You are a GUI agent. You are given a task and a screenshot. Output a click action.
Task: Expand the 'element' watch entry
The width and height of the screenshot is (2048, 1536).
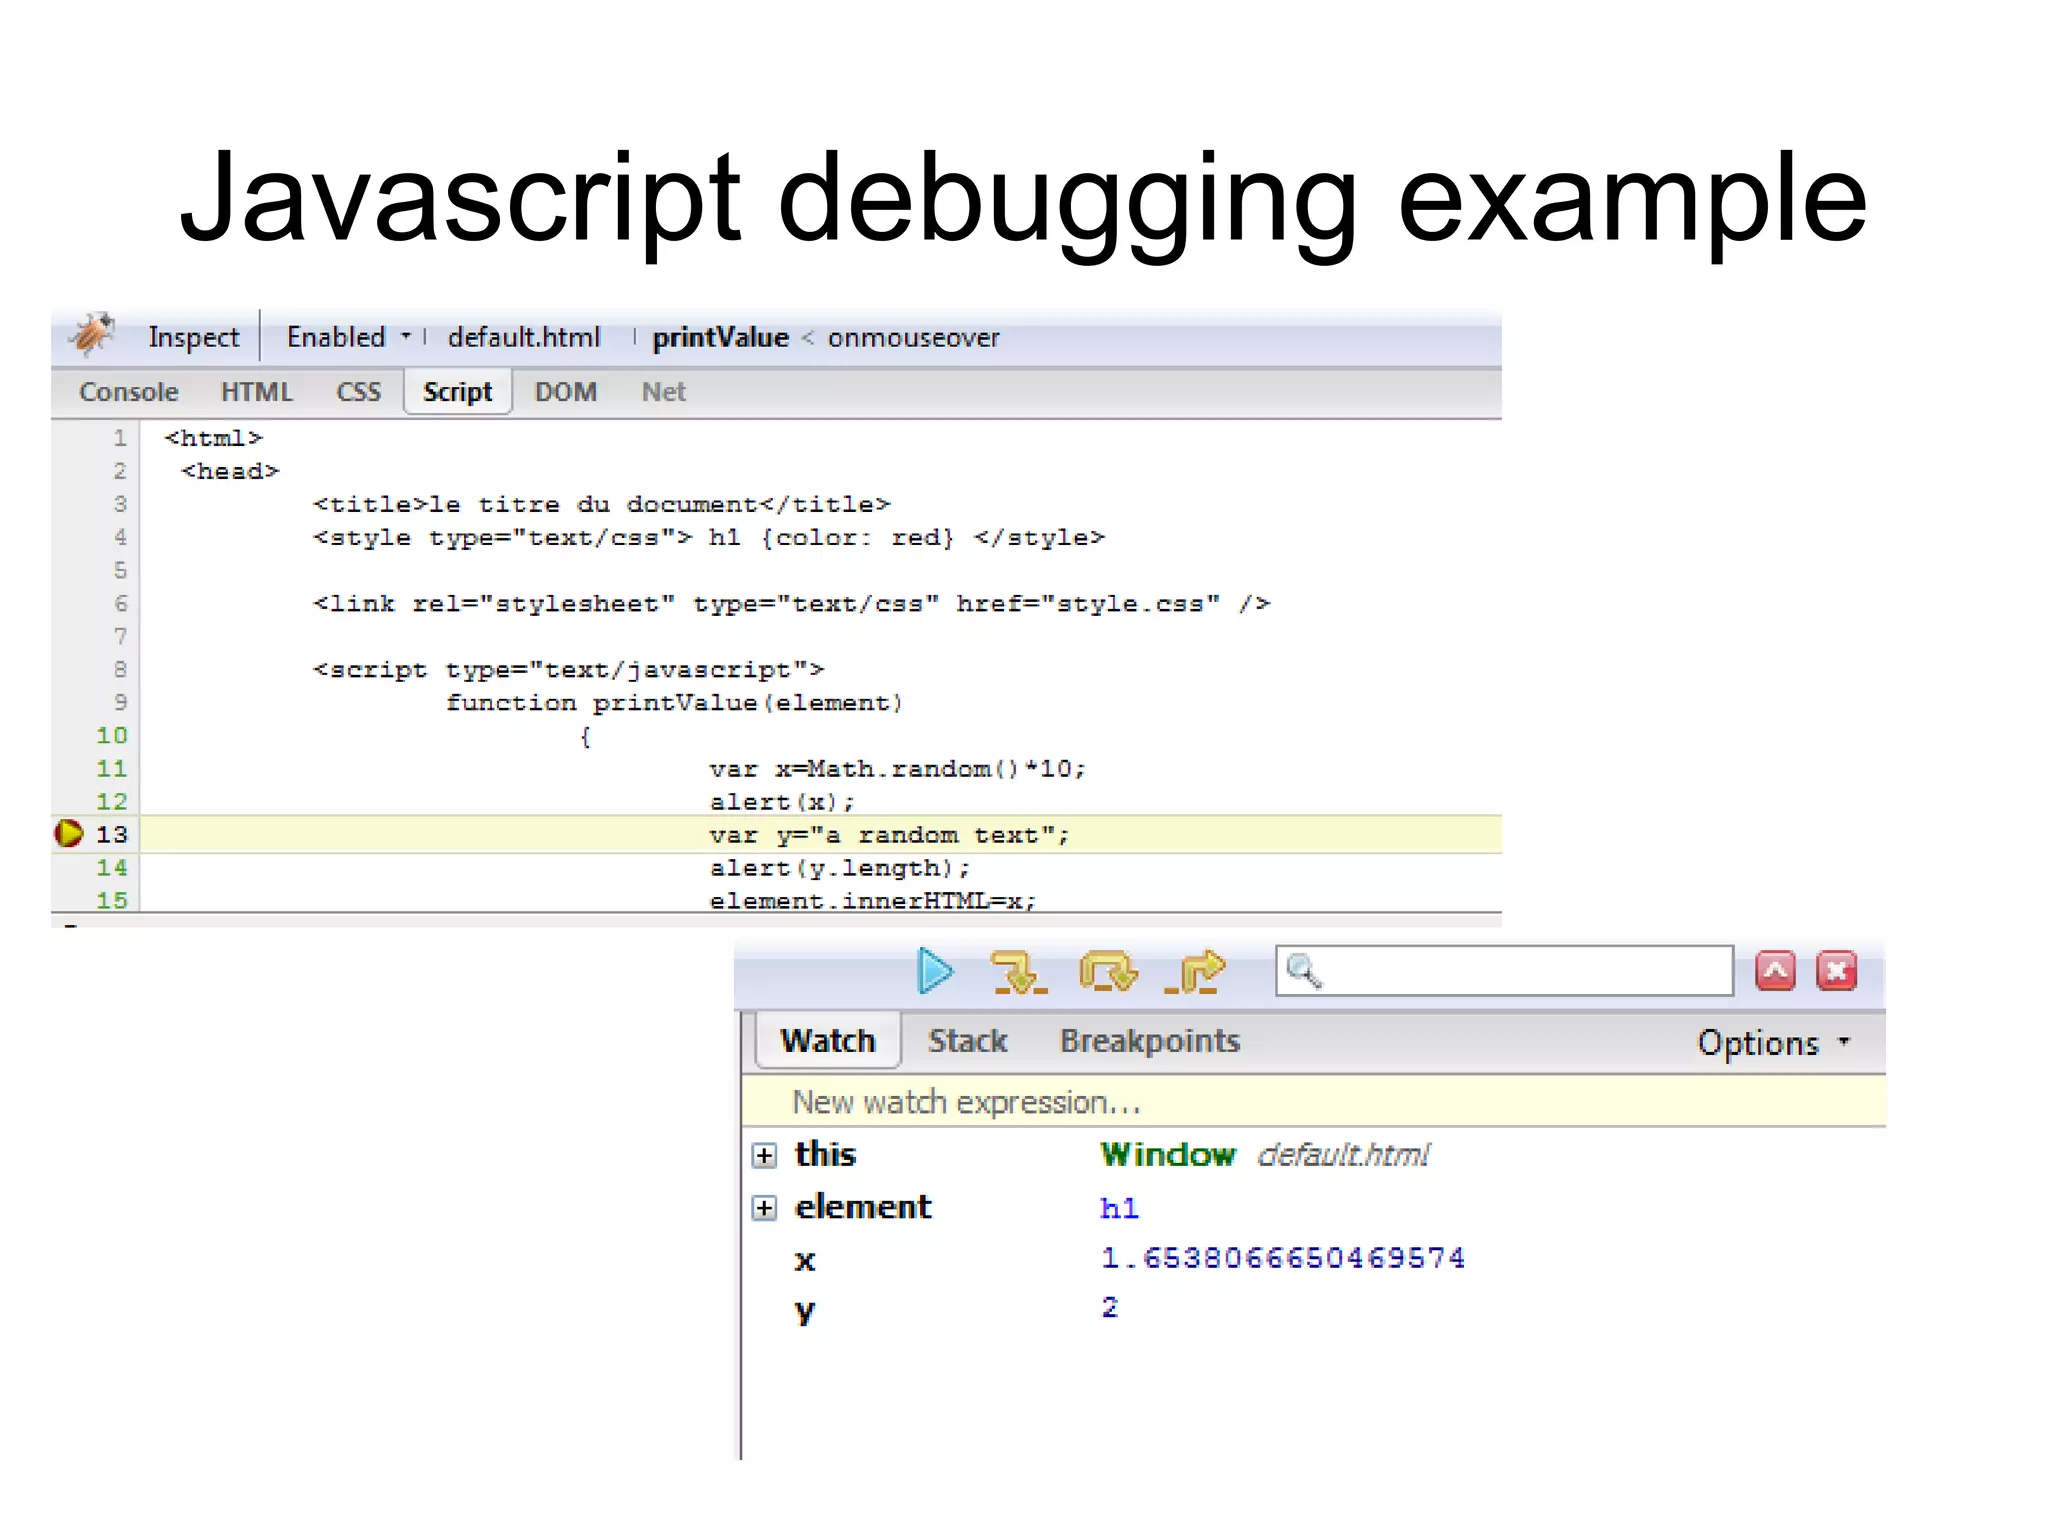[764, 1208]
